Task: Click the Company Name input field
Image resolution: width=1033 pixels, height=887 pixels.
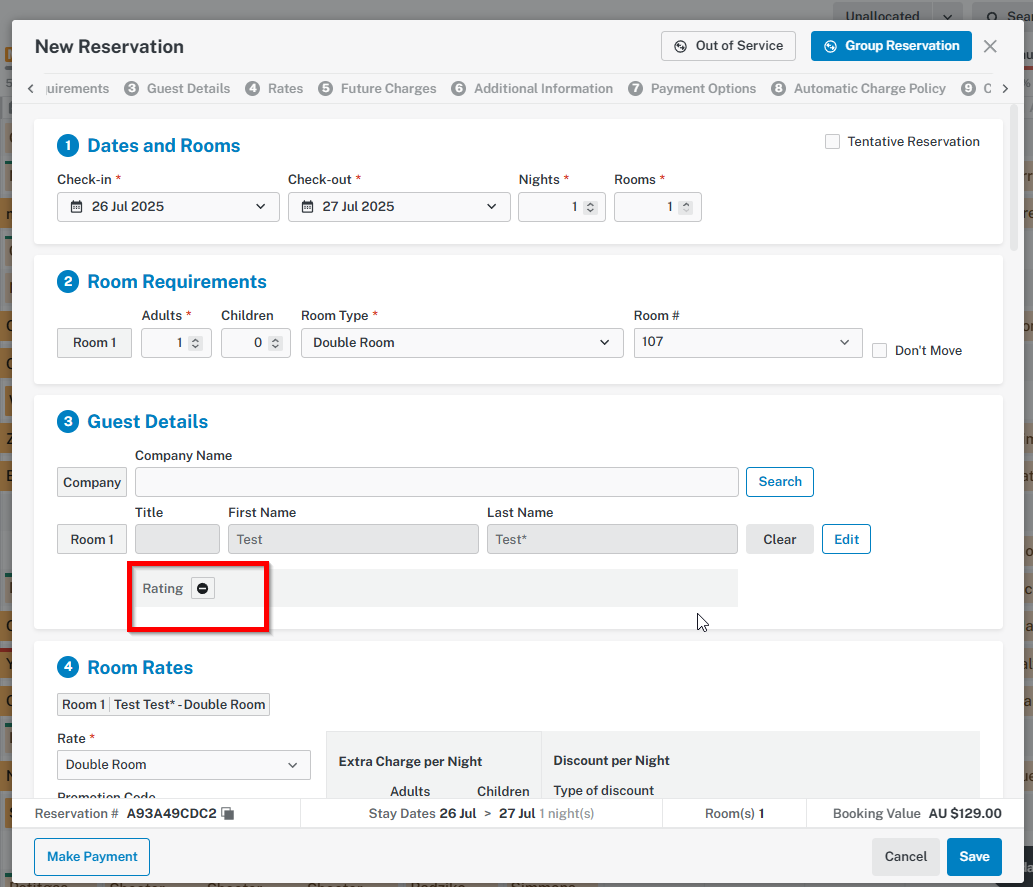Action: 436,482
